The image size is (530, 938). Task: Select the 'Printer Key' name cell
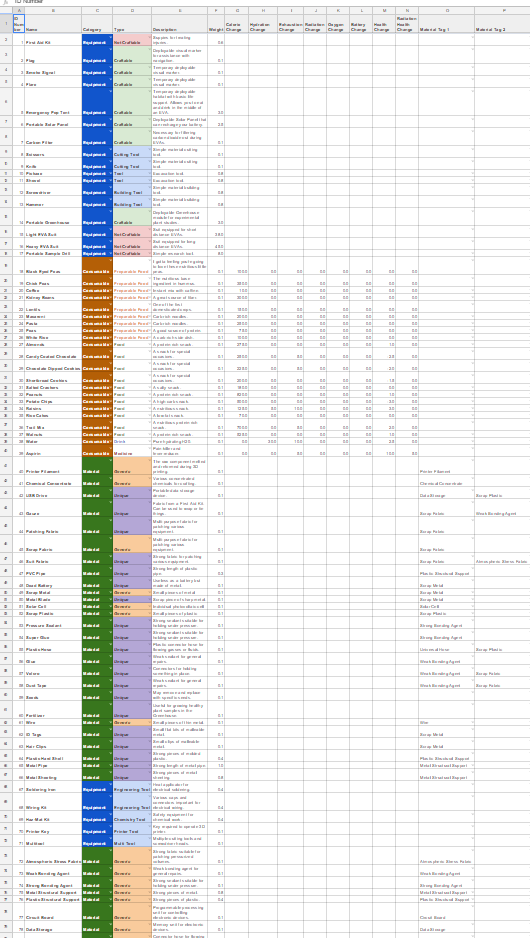pyautogui.click(x=52, y=831)
